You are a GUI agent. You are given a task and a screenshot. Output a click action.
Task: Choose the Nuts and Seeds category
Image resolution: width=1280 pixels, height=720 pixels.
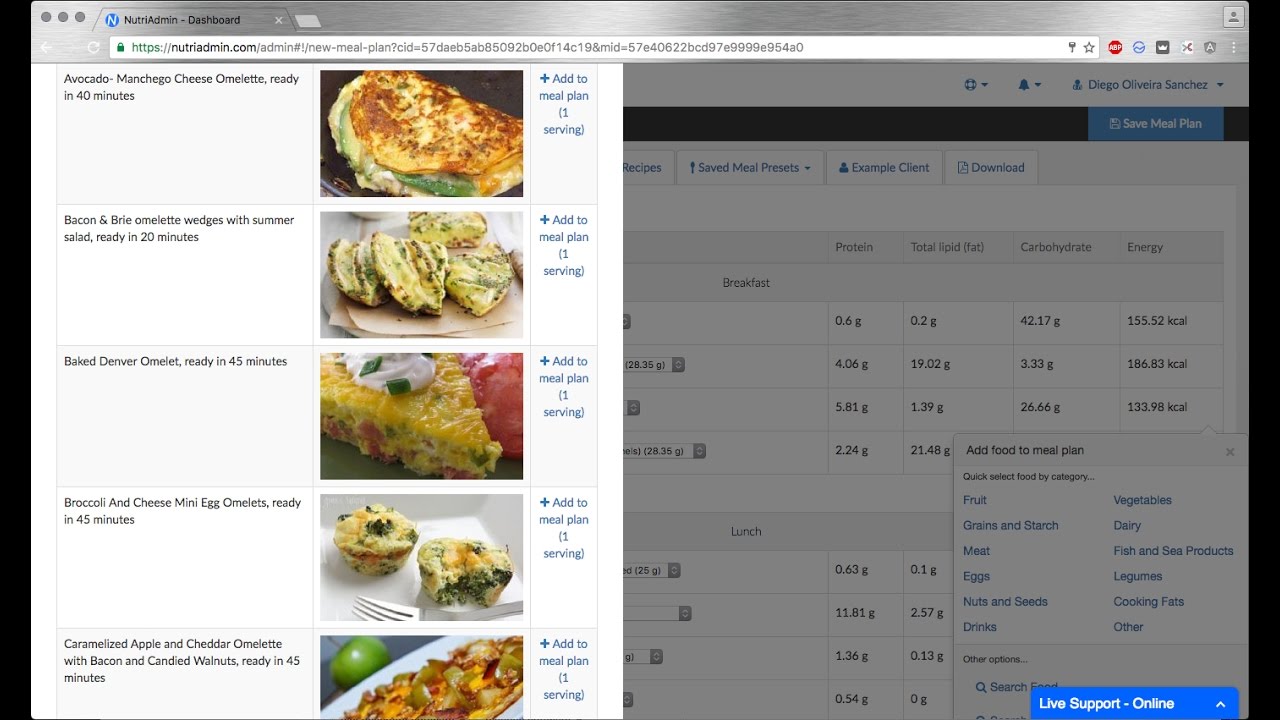point(1005,602)
